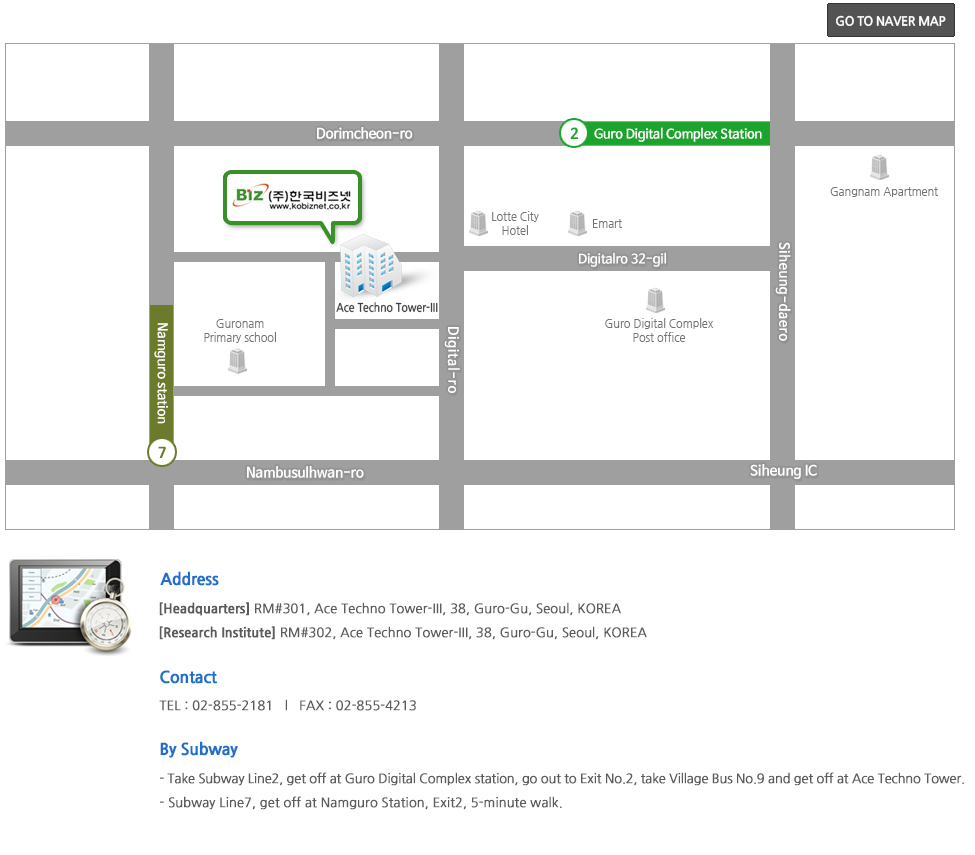The image size is (975, 855).
Task: Click the Digitalro 32-gil road label
Action: [622, 259]
